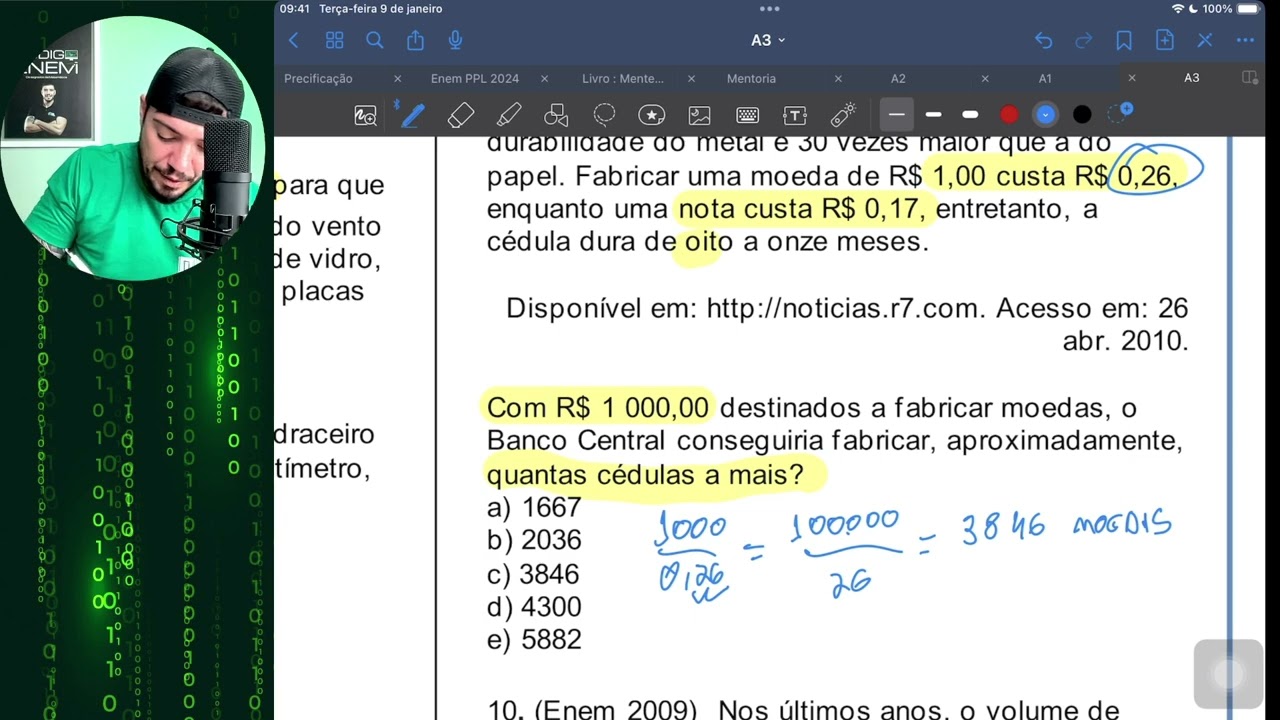The image size is (1280, 720).
Task: Close the Mentoria tab
Action: pos(838,78)
